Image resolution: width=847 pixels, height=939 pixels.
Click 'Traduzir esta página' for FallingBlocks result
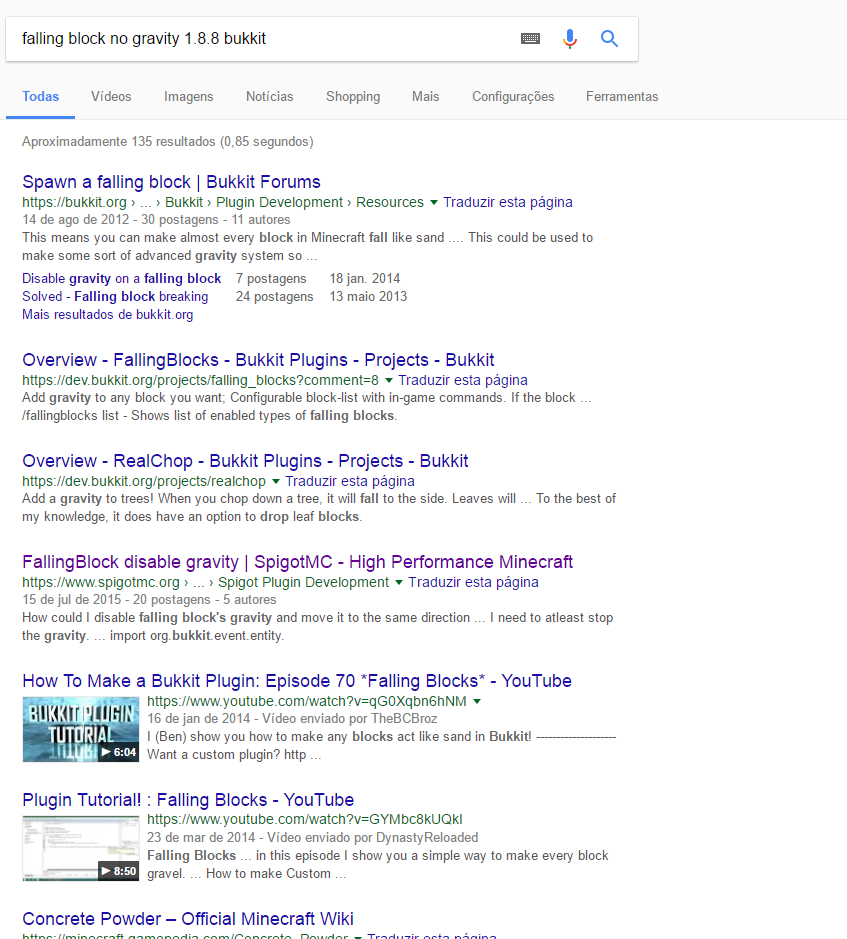(x=463, y=380)
